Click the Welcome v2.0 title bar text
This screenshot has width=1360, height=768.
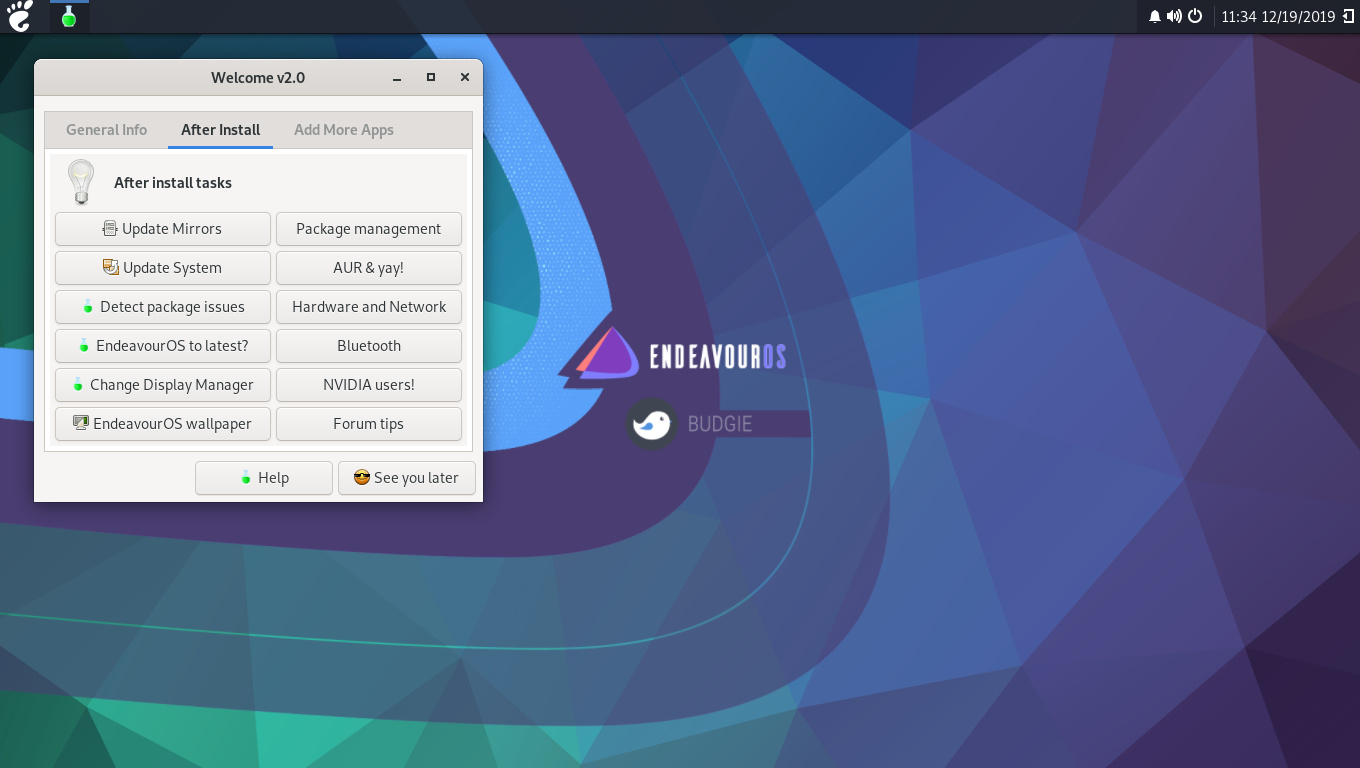click(x=258, y=78)
